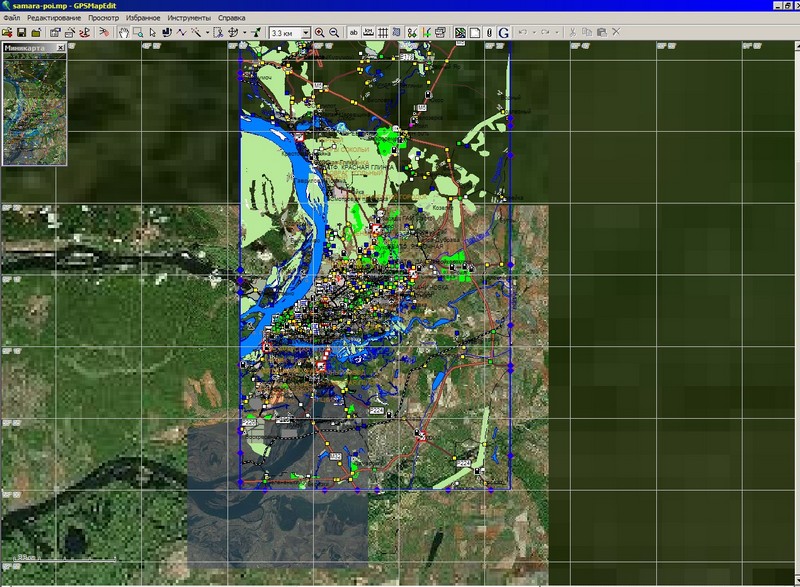
Task: Click the Google maps 'G' icon
Action: [504, 32]
